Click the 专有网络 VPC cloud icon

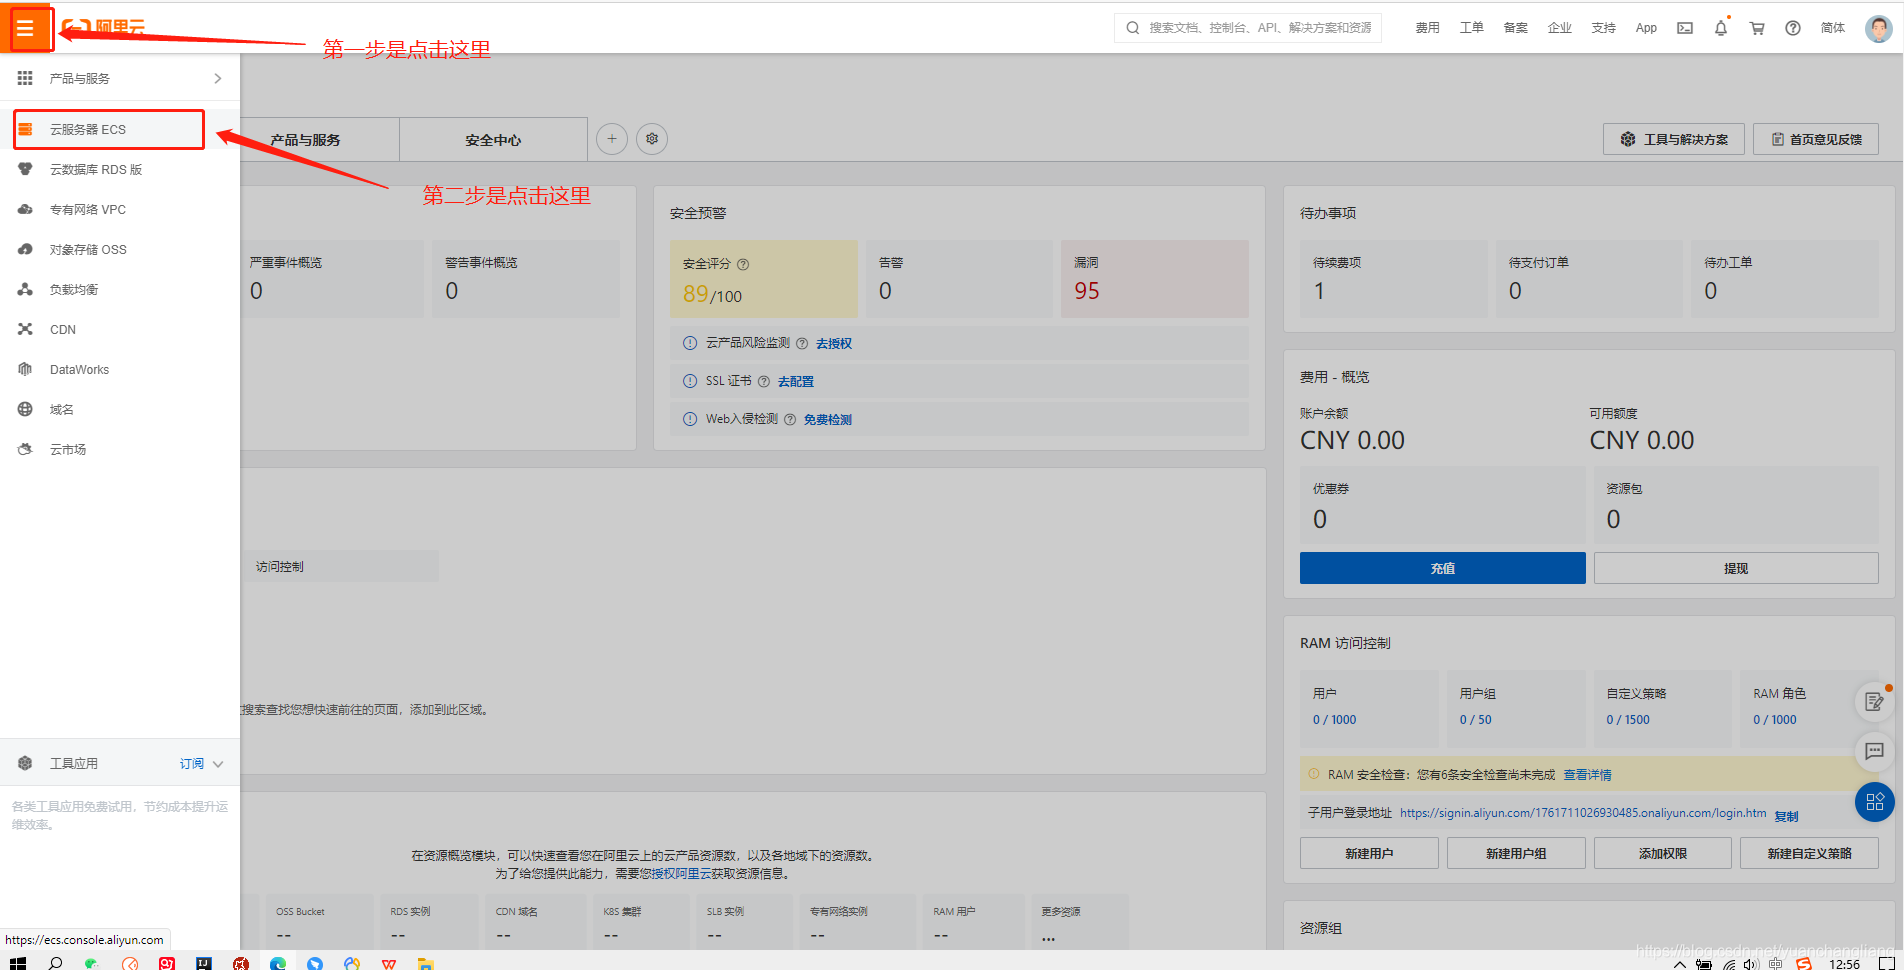point(26,209)
